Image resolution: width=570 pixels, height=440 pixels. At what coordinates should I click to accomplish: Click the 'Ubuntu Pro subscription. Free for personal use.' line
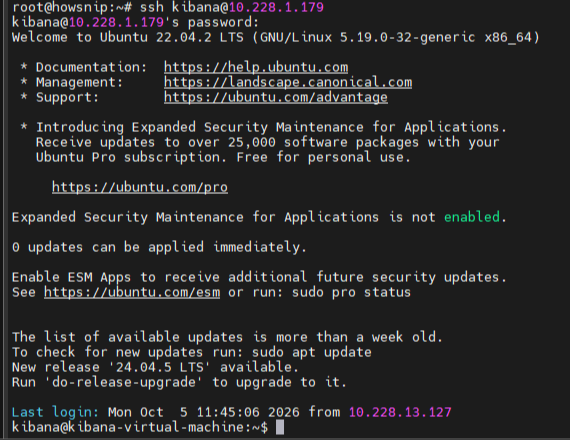click(x=223, y=157)
